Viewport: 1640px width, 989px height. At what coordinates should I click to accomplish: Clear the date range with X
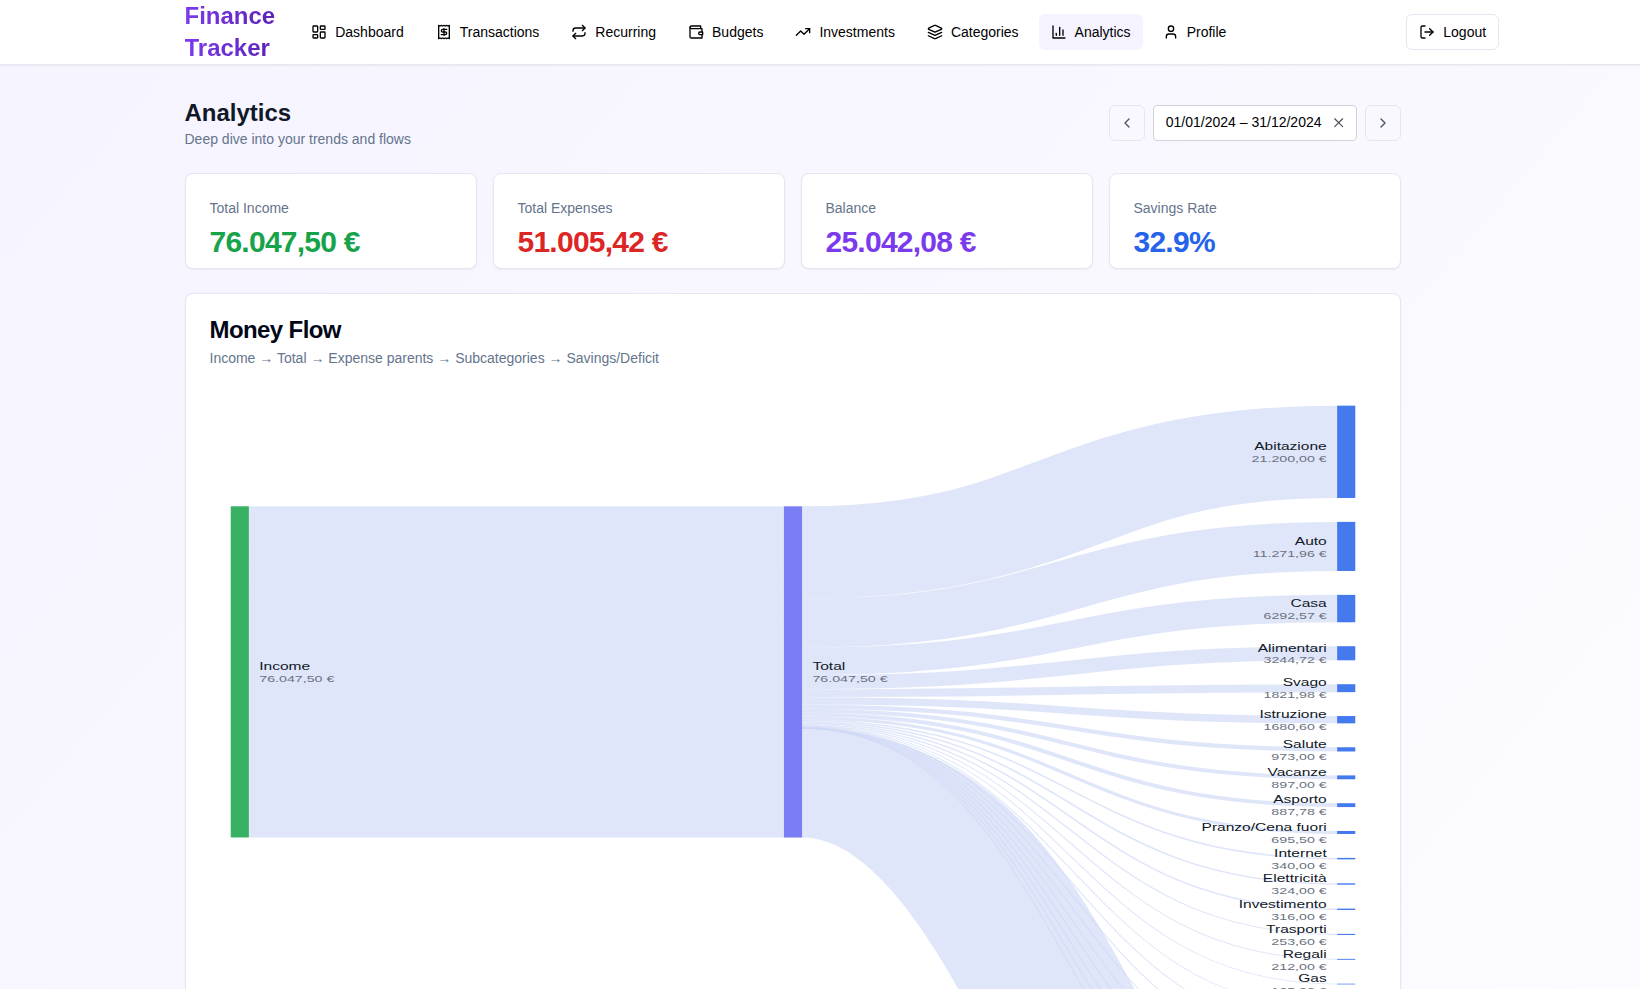tap(1339, 123)
